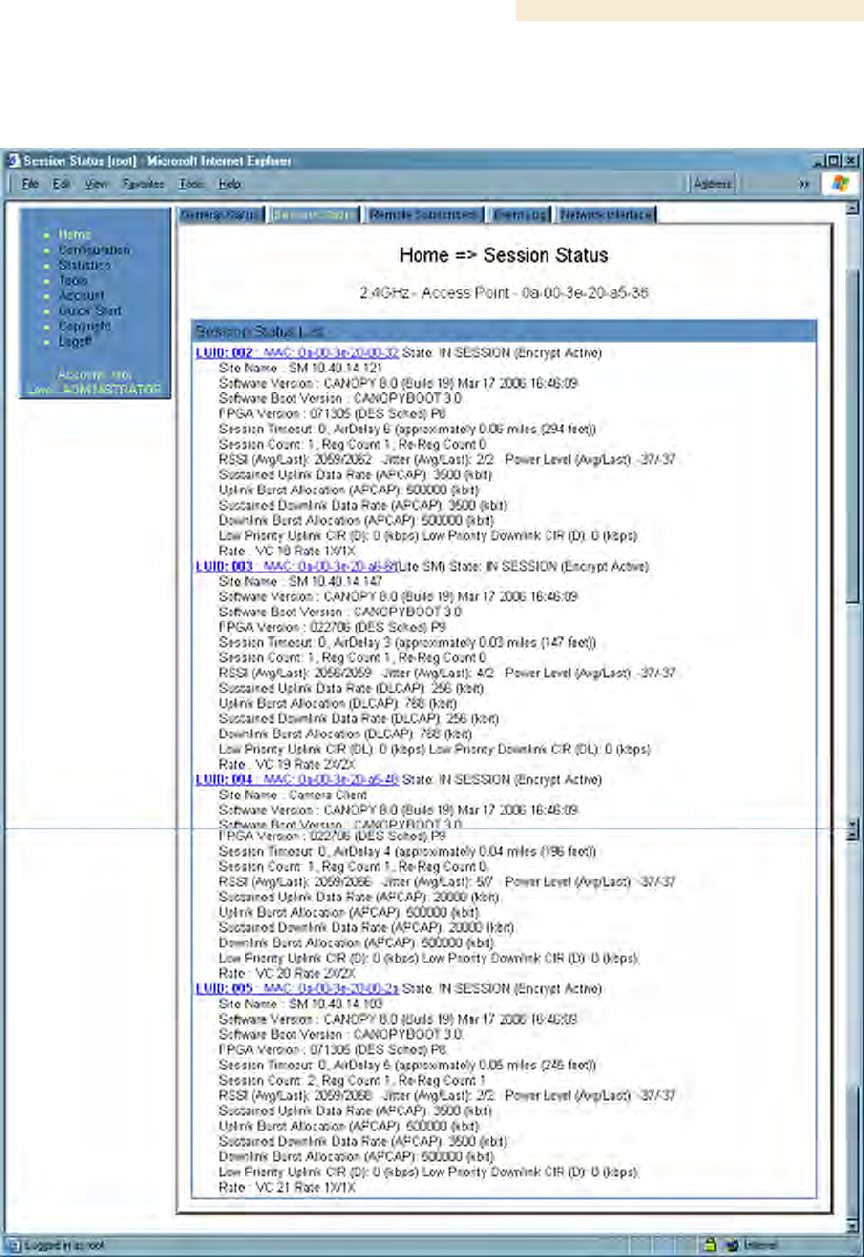Open Quick Start in the sidebar

(90, 311)
